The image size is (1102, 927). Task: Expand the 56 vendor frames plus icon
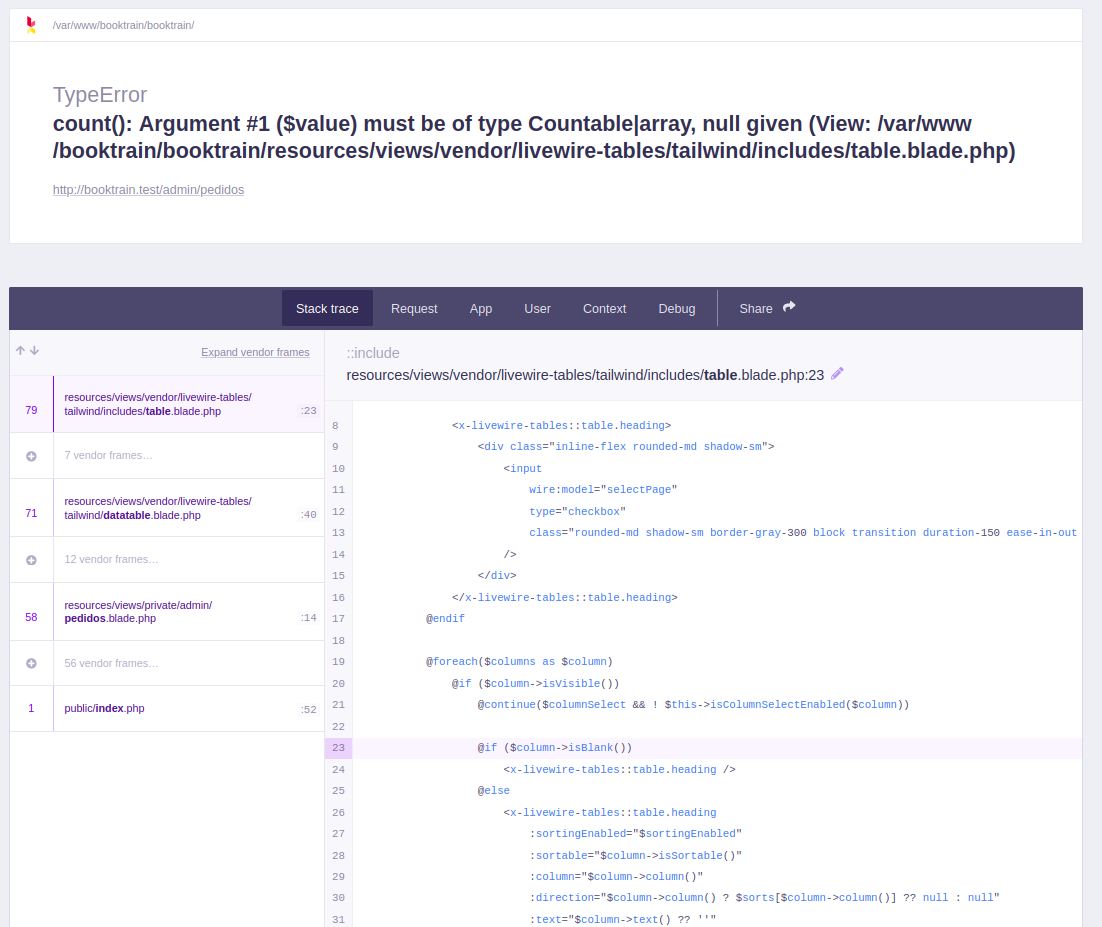click(x=32, y=663)
